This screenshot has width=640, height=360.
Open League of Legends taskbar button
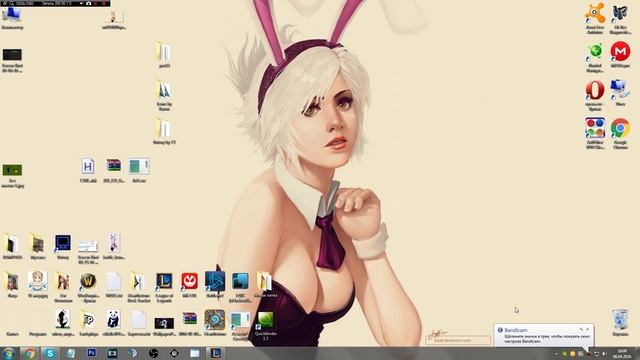tap(216, 353)
